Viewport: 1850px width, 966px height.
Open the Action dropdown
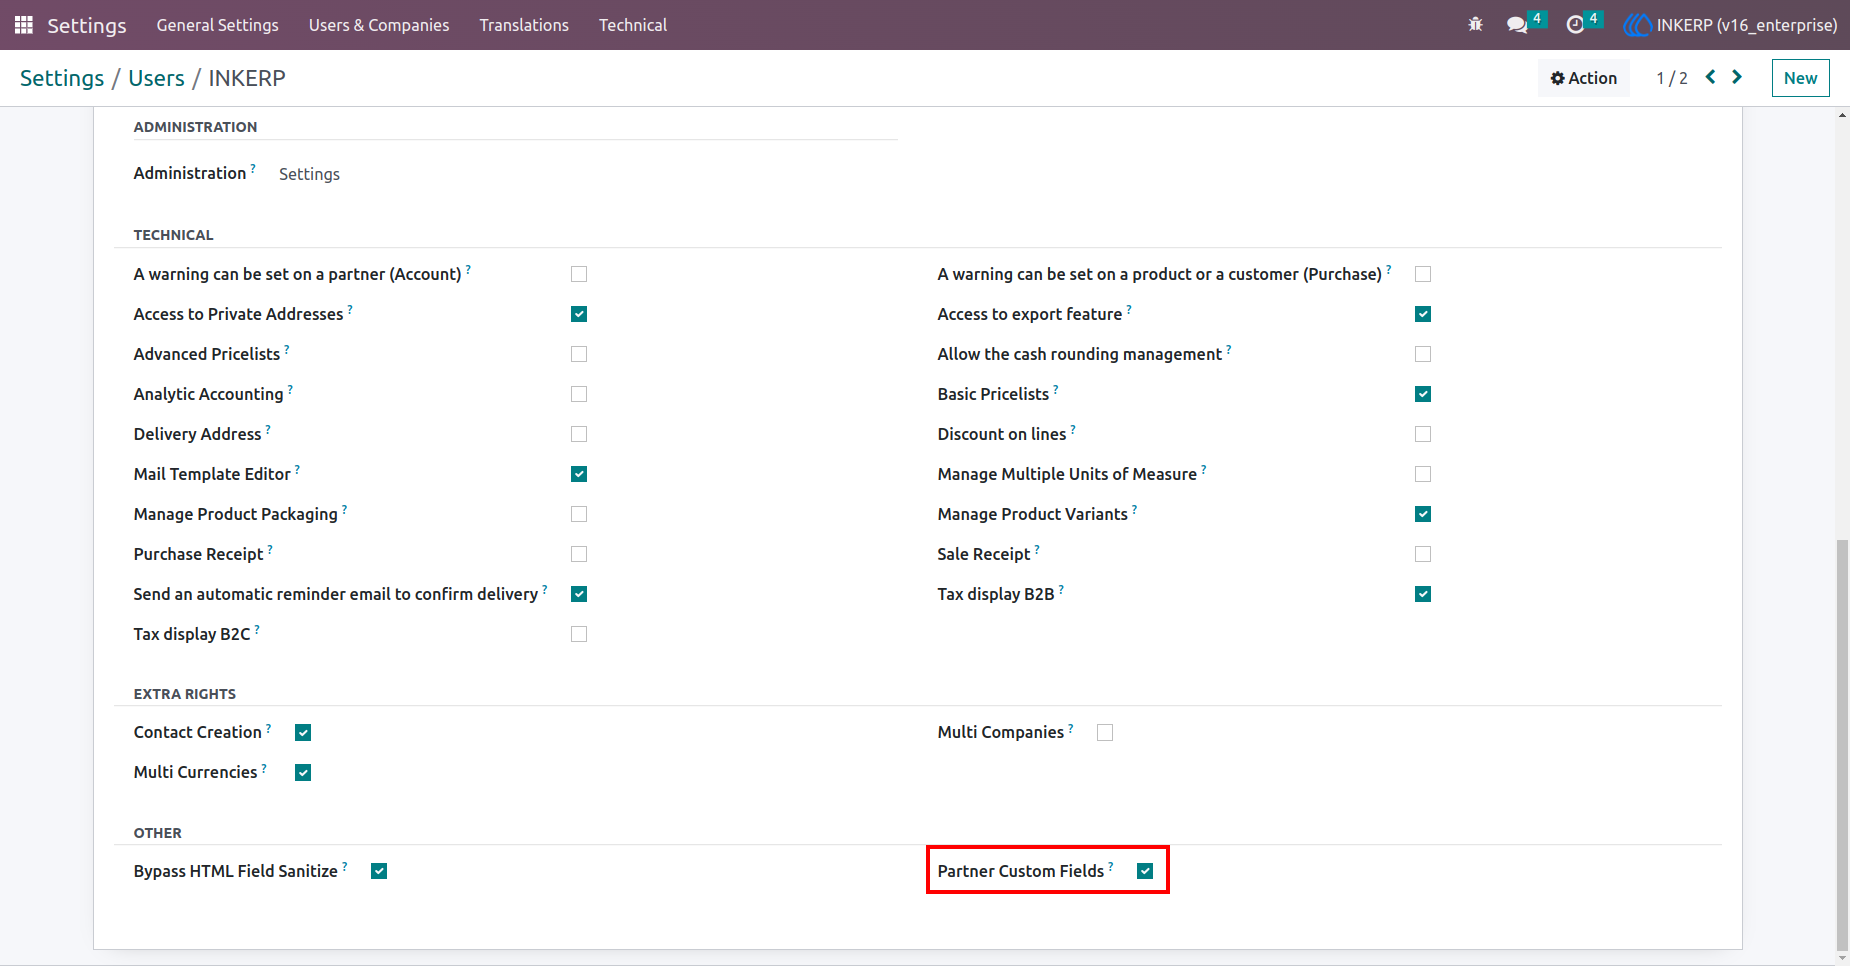1584,78
